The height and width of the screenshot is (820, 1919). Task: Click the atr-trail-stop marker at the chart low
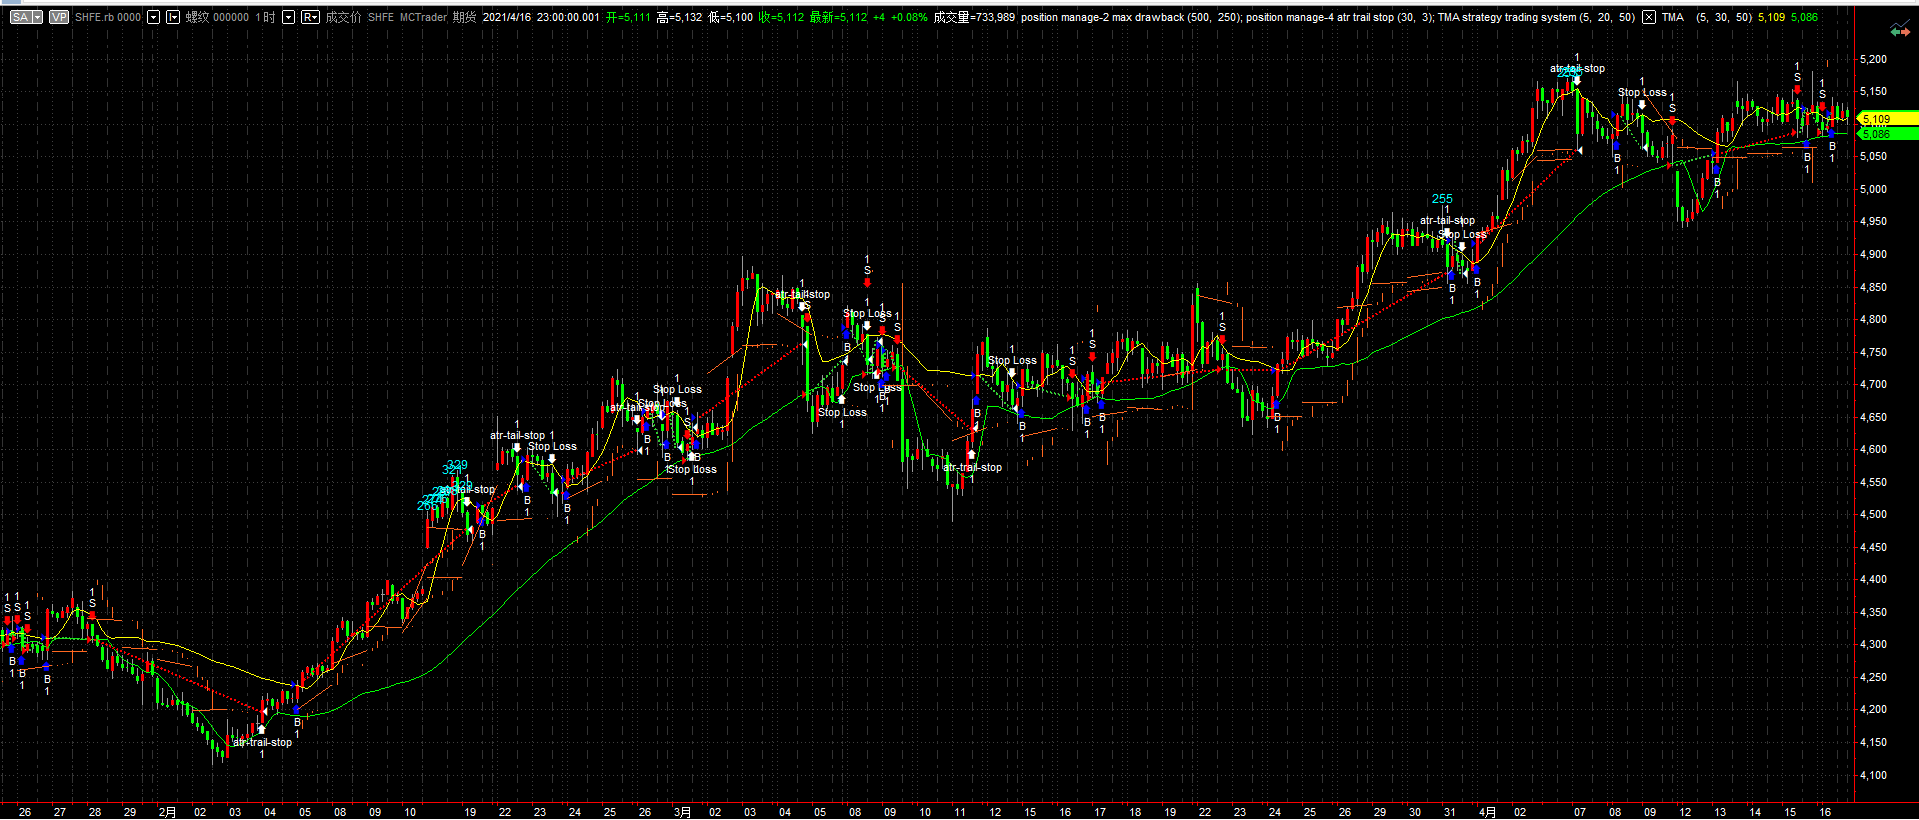coord(262,742)
